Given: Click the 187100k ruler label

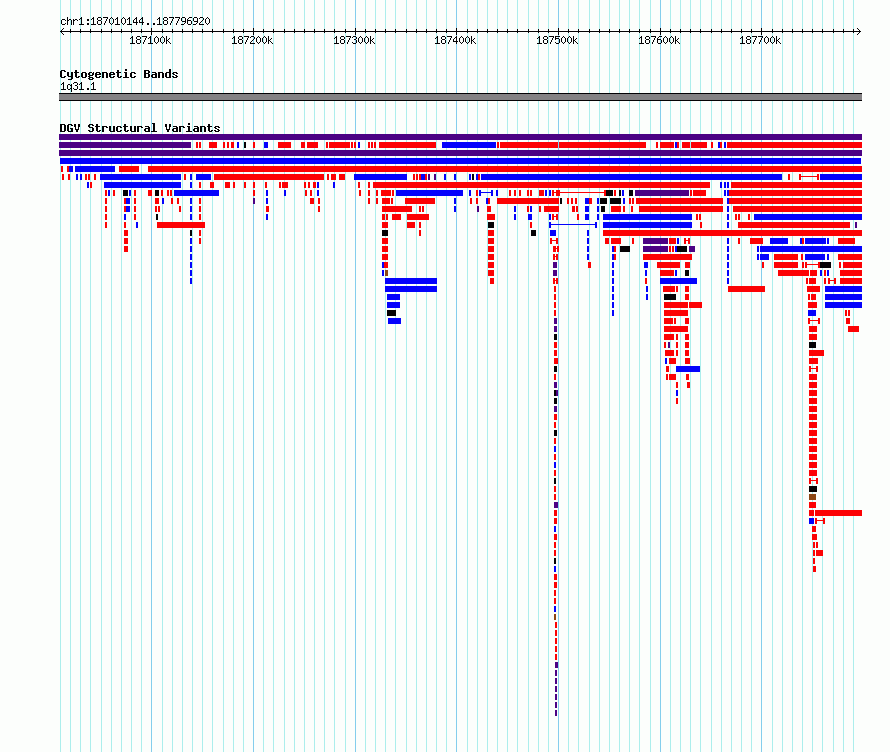Looking at the screenshot, I should 150,40.
